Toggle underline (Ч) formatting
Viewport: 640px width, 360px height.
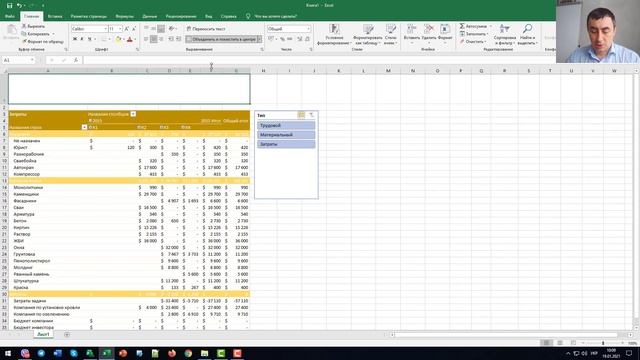point(89,39)
